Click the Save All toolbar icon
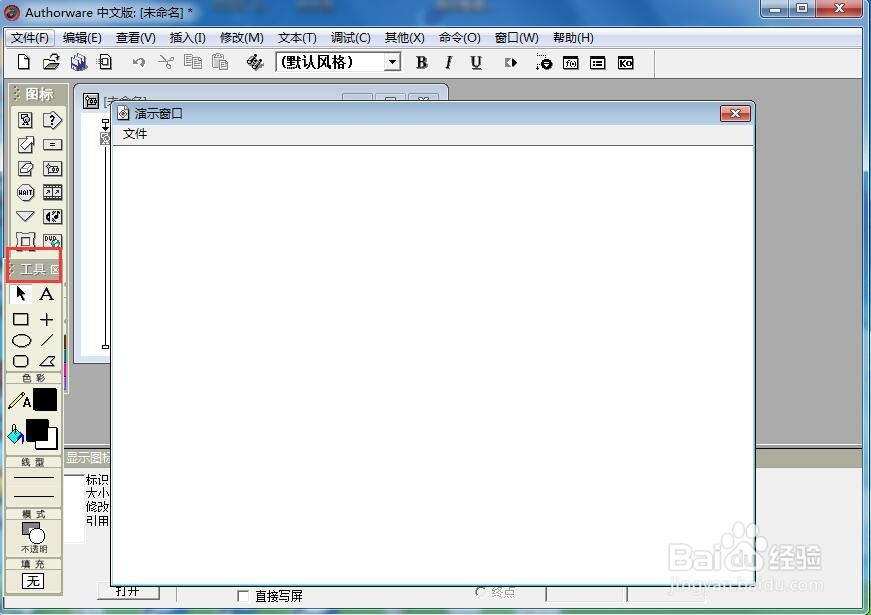The height and width of the screenshot is (615, 871). pos(79,62)
